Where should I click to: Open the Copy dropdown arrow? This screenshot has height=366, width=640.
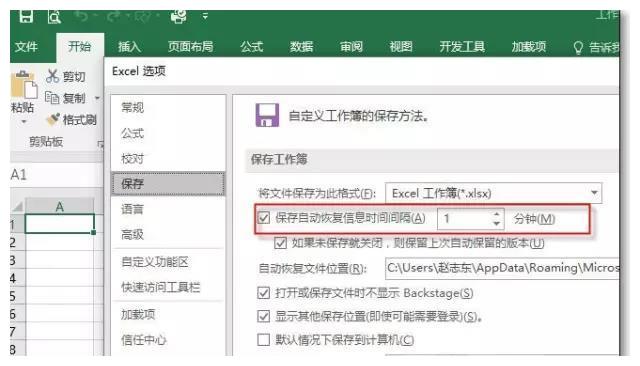point(97,98)
